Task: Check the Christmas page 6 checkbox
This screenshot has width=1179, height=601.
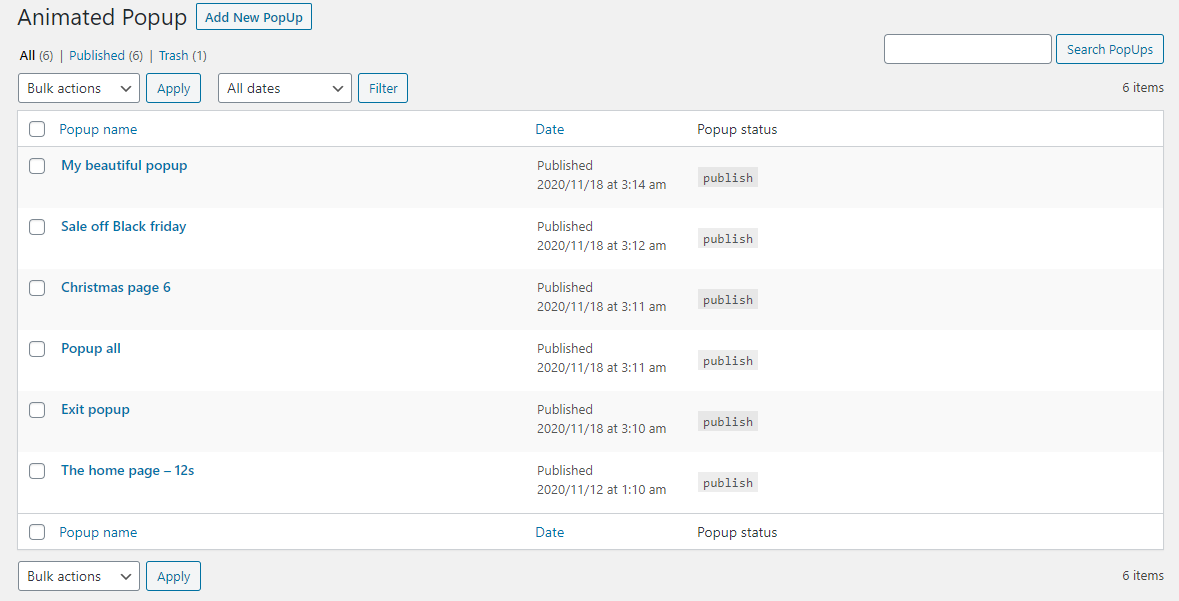Action: (37, 287)
